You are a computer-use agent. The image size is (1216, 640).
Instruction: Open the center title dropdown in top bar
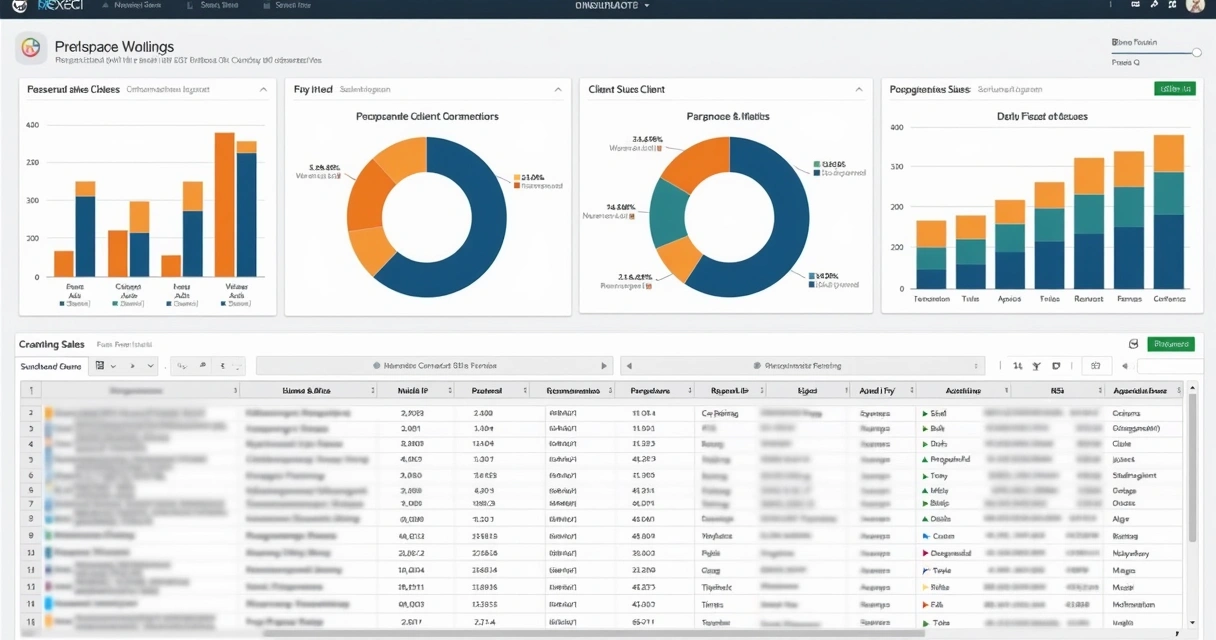coord(612,6)
